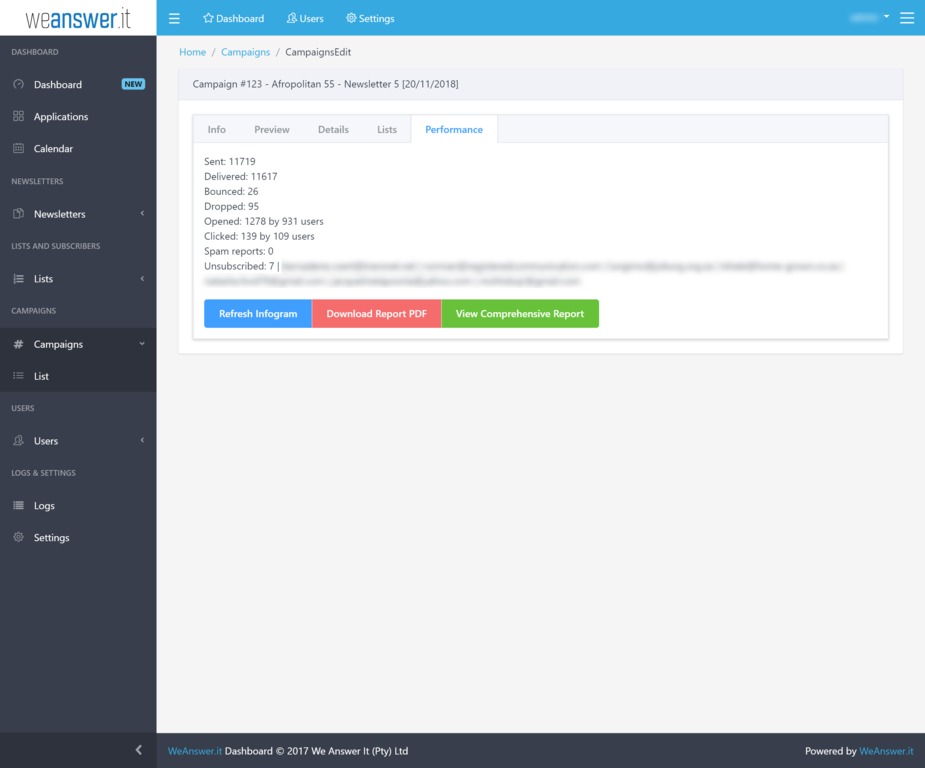The height and width of the screenshot is (768, 925).
Task: Click the Dashboard speedometer icon in sidebar
Action: 18,85
